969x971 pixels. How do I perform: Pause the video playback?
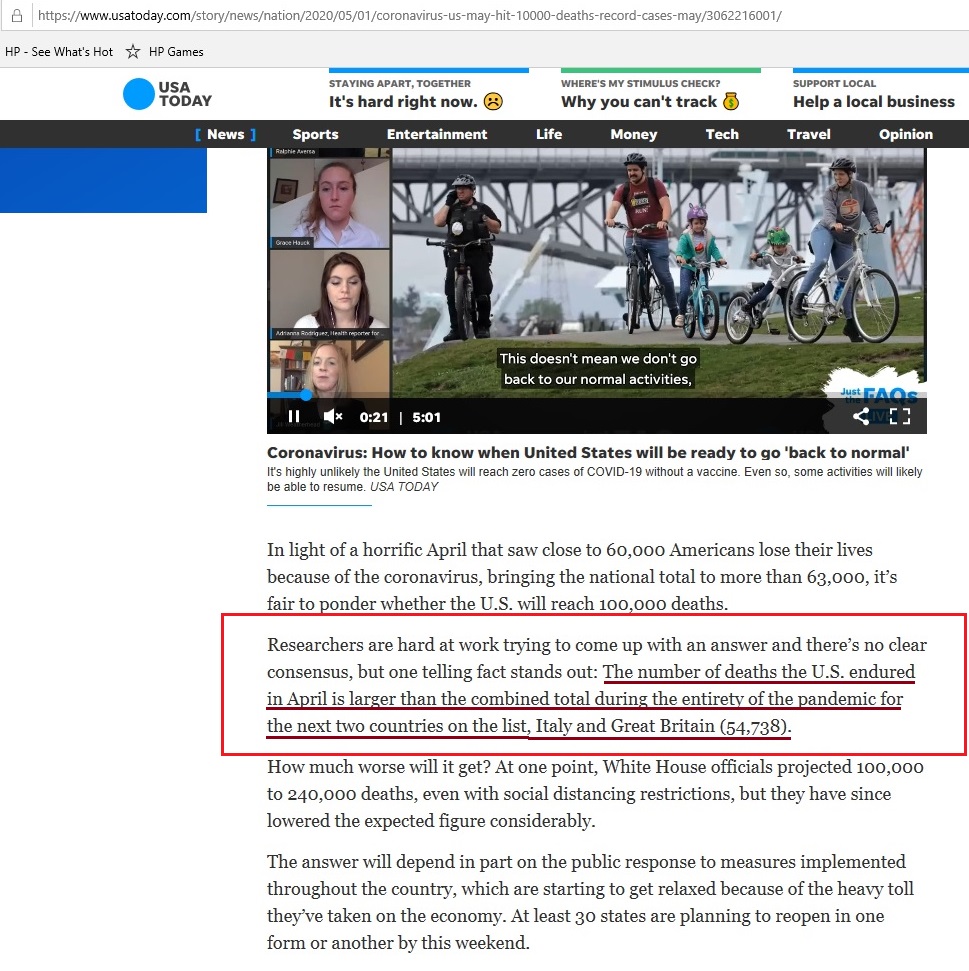[294, 417]
